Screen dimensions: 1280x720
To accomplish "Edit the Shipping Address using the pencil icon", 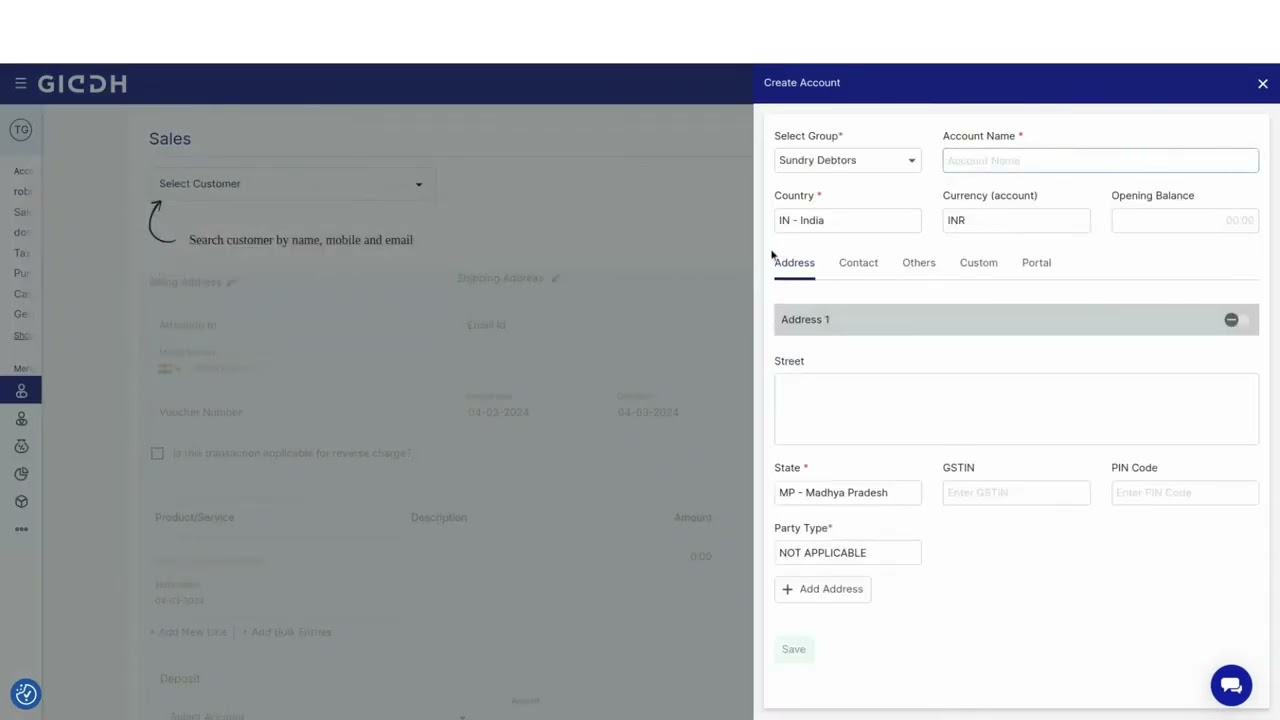I will [555, 279].
